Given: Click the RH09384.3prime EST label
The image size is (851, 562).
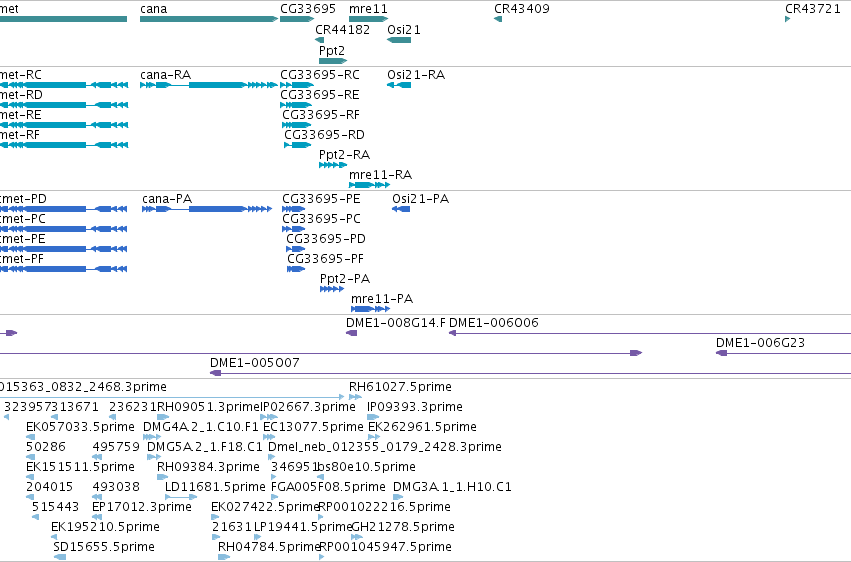Looking at the screenshot, I should (x=208, y=468).
